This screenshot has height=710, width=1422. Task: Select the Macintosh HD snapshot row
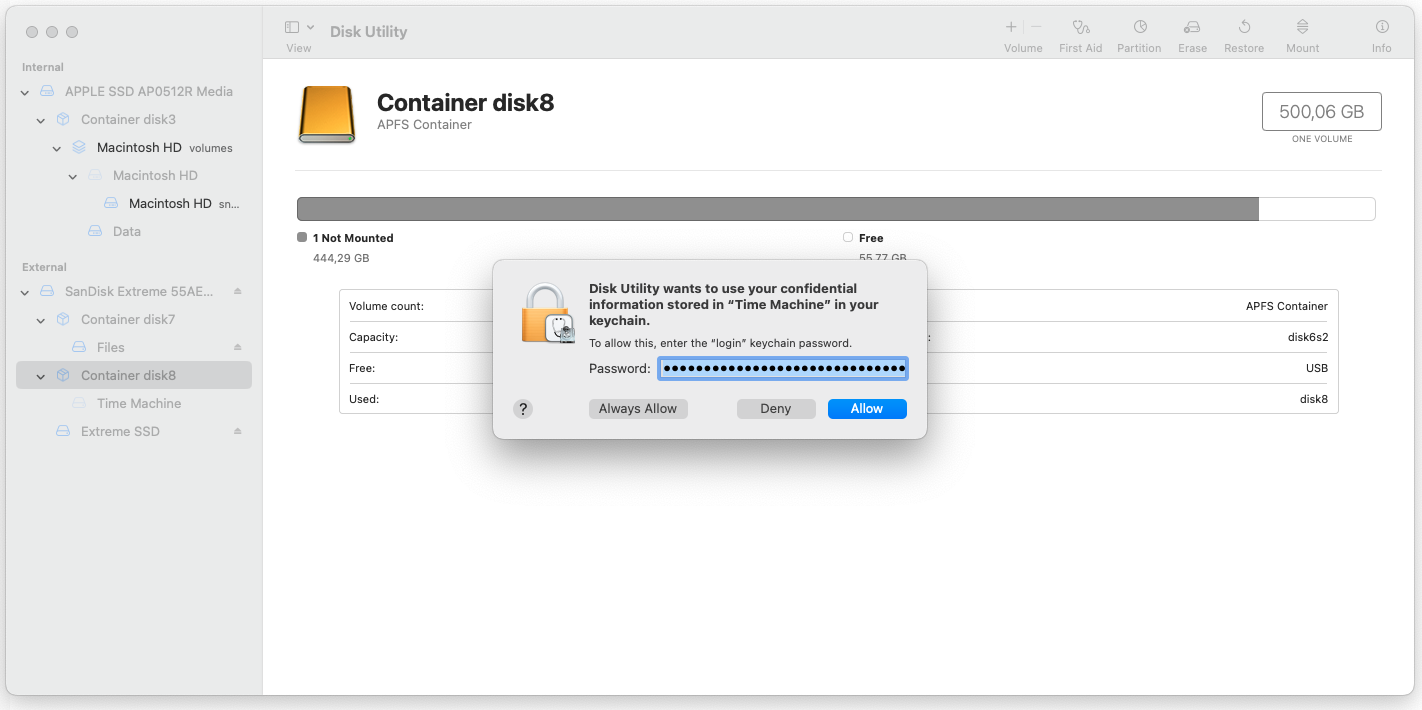coord(134,203)
